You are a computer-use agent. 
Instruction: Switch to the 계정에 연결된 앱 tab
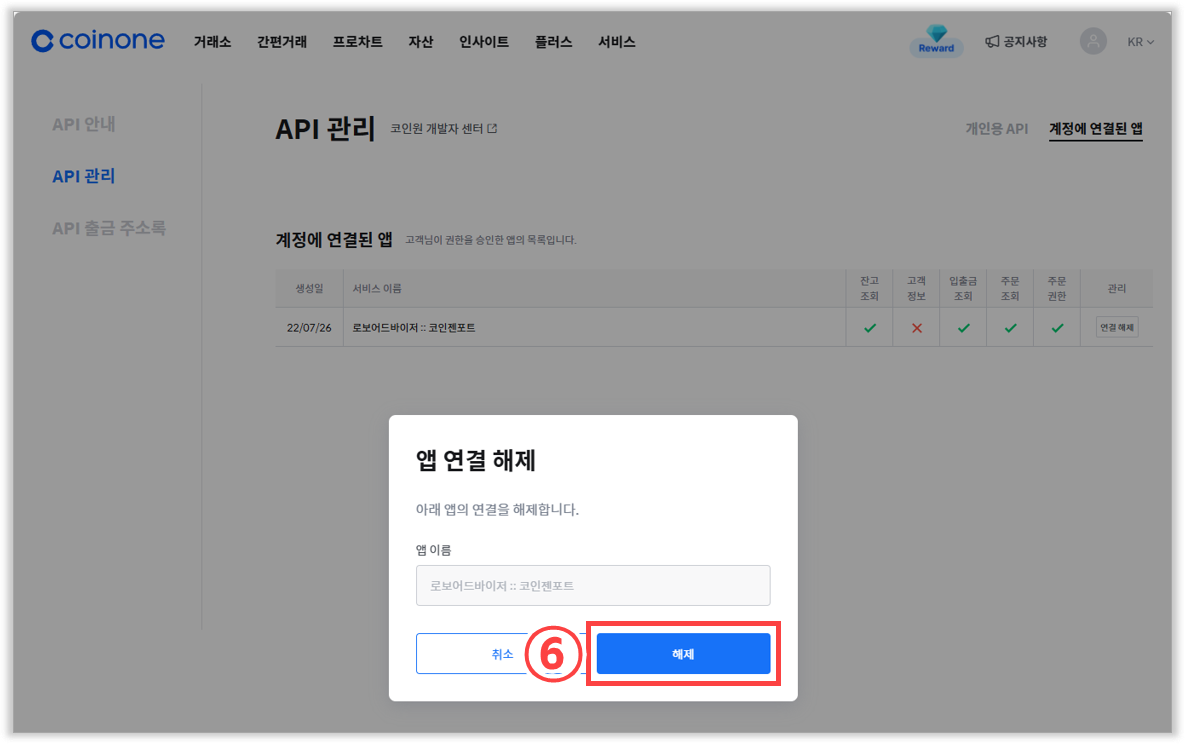pos(1095,129)
